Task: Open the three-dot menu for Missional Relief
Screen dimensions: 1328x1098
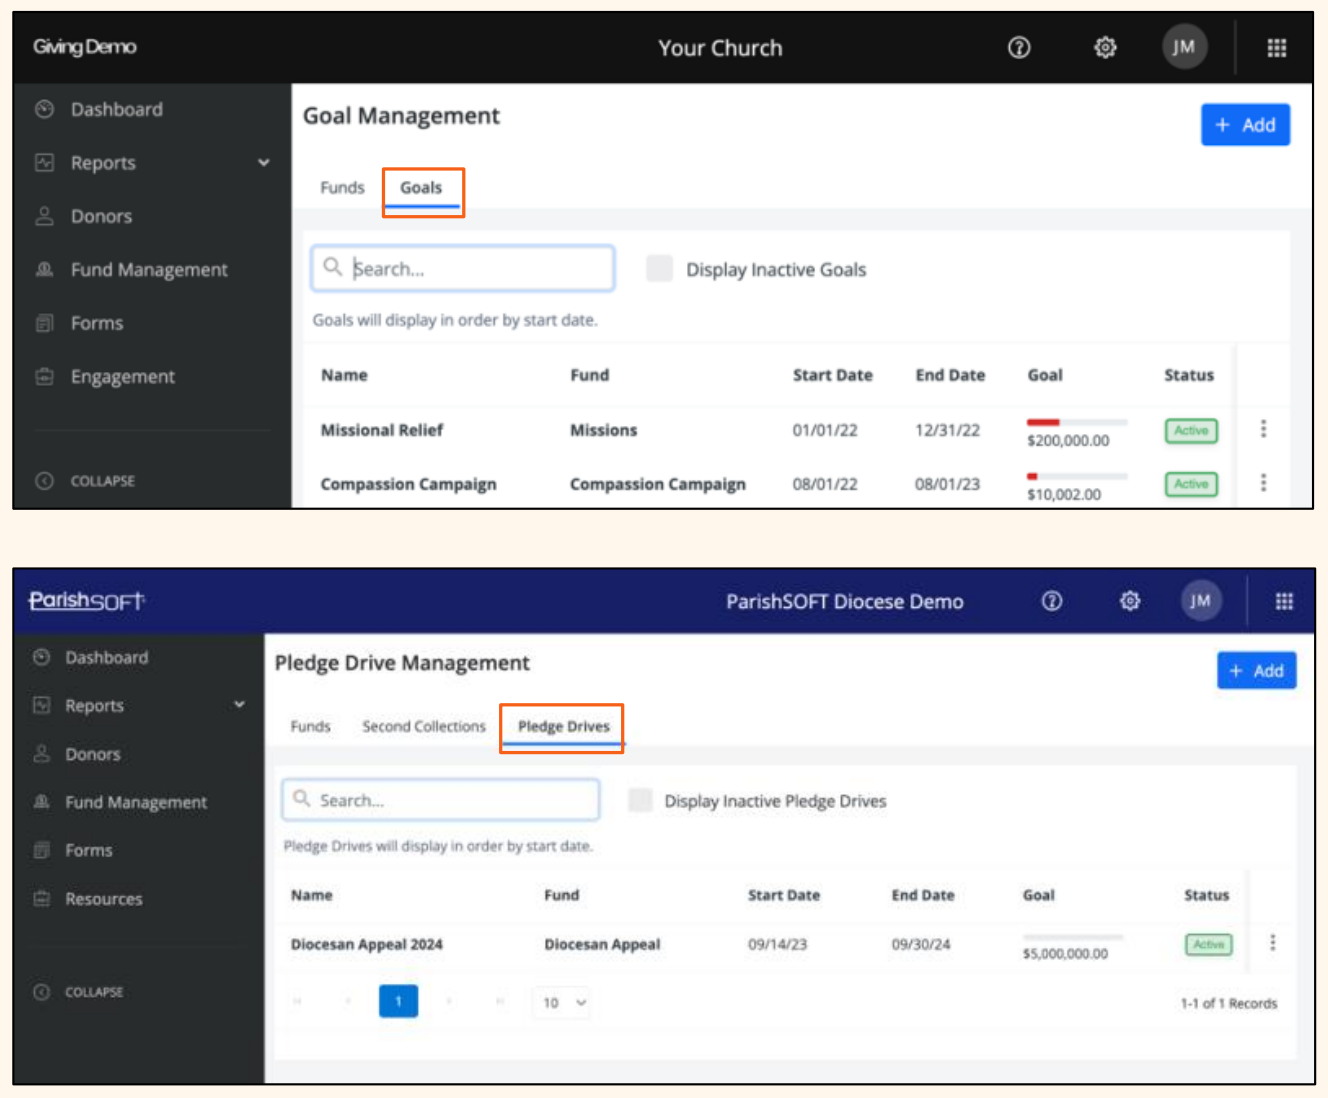Action: click(x=1263, y=429)
